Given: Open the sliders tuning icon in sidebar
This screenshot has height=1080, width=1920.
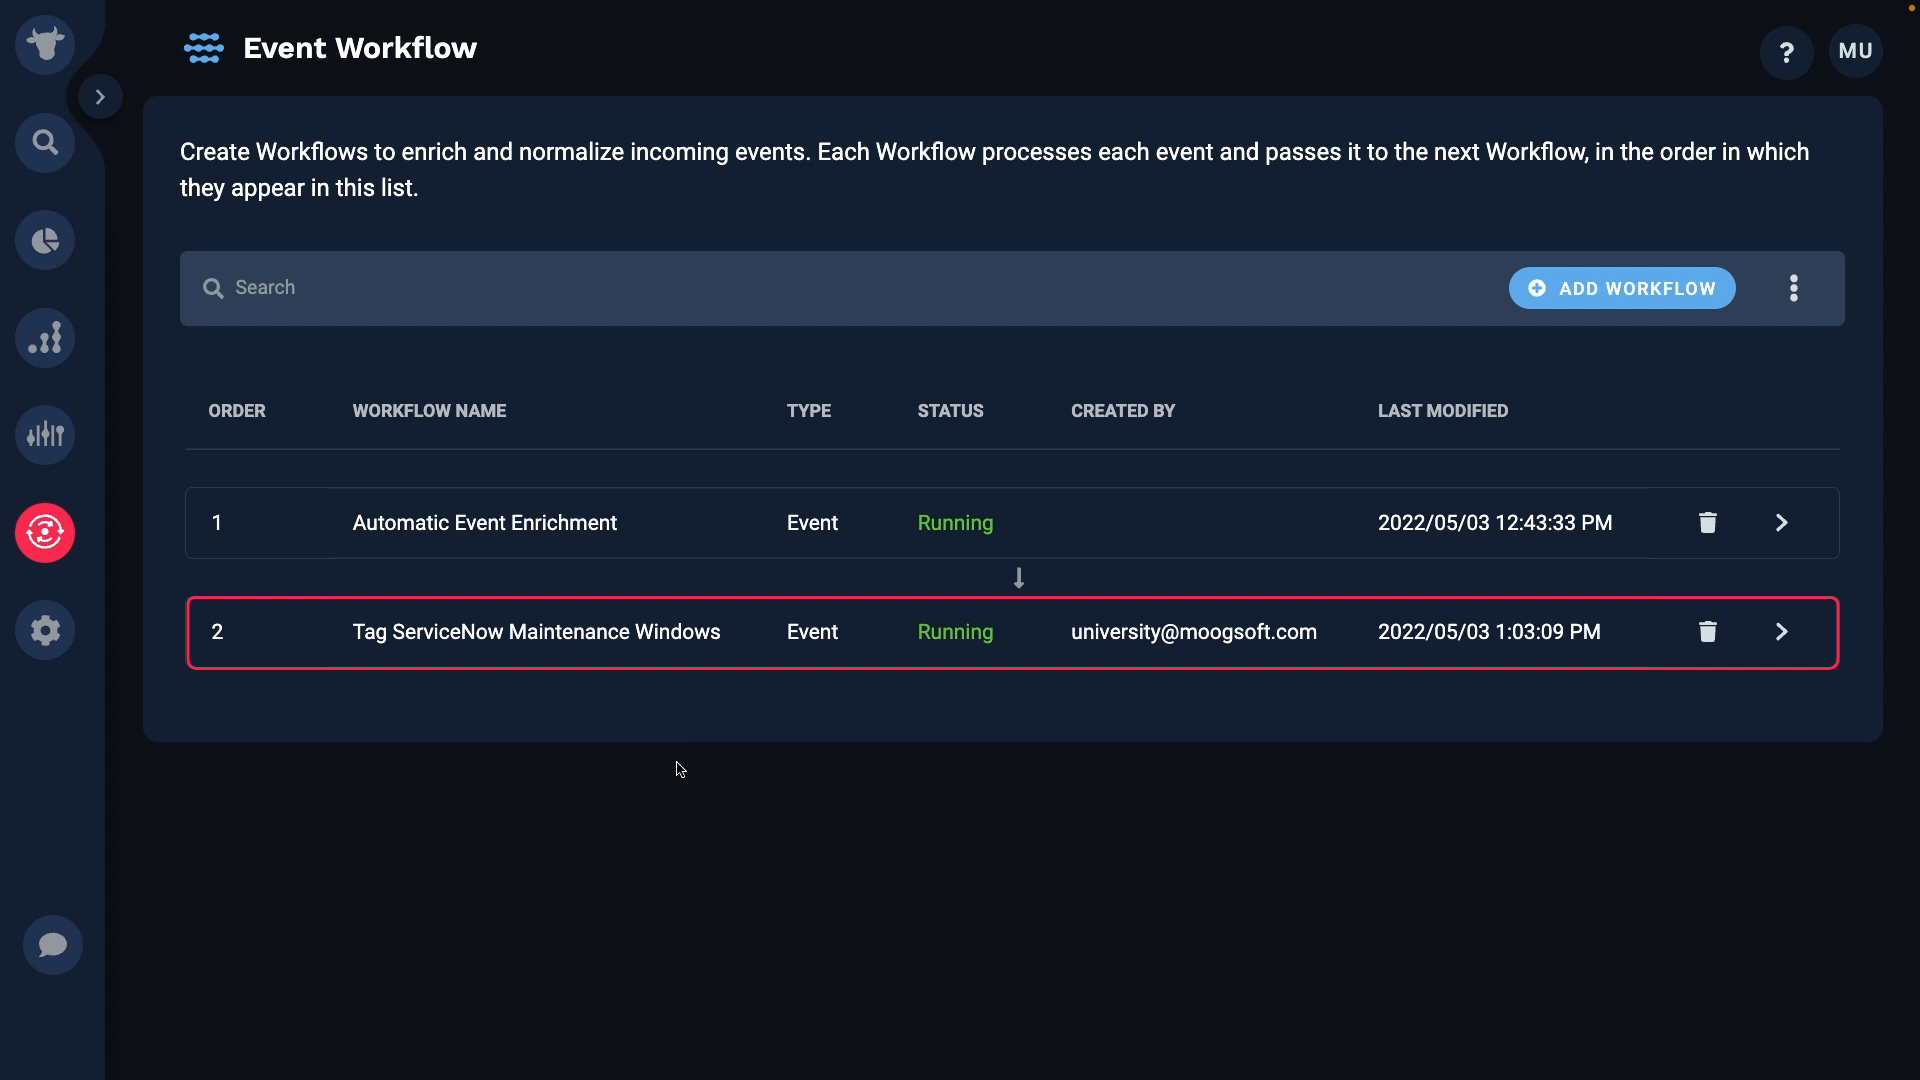Looking at the screenshot, I should [45, 435].
